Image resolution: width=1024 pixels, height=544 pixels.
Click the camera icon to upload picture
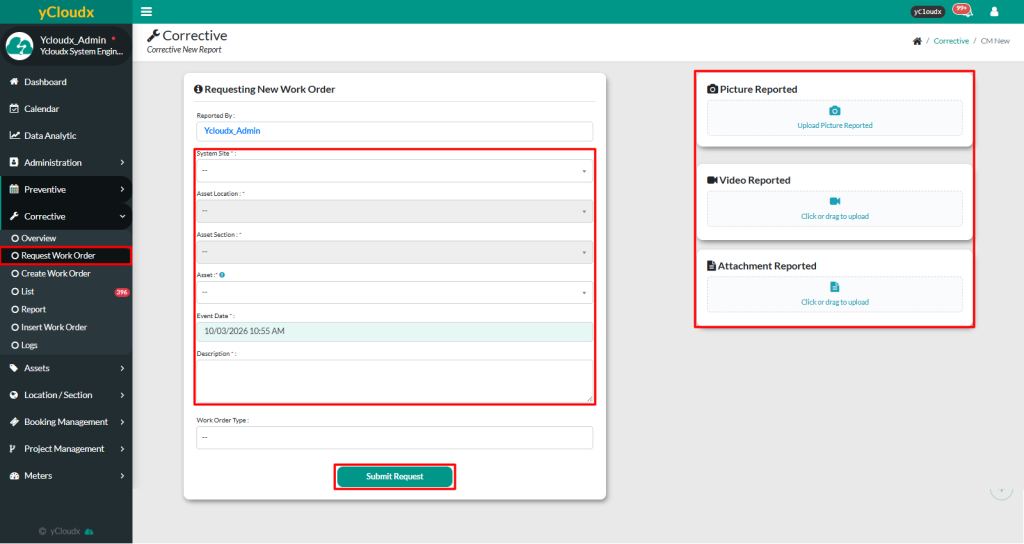(x=835, y=111)
